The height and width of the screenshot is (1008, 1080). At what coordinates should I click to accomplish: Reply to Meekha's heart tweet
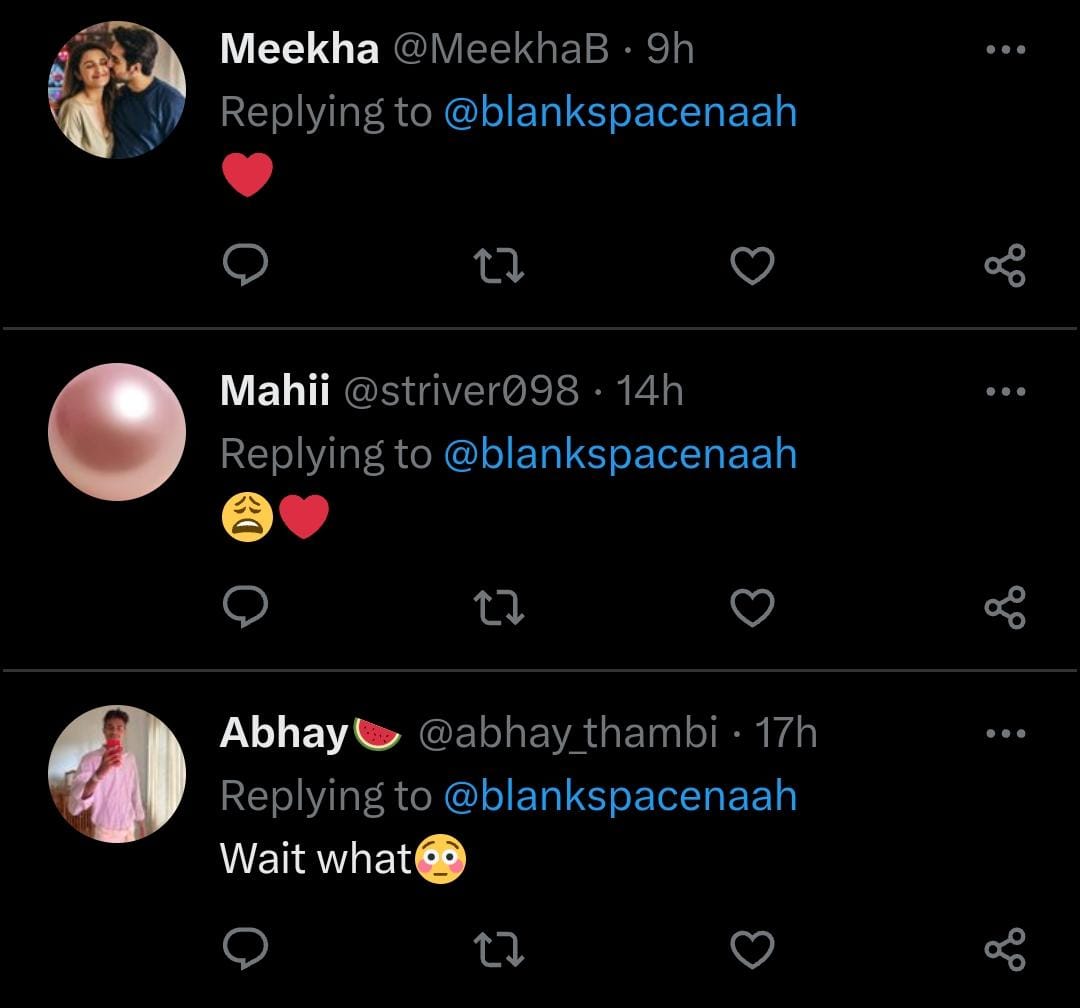(245, 265)
